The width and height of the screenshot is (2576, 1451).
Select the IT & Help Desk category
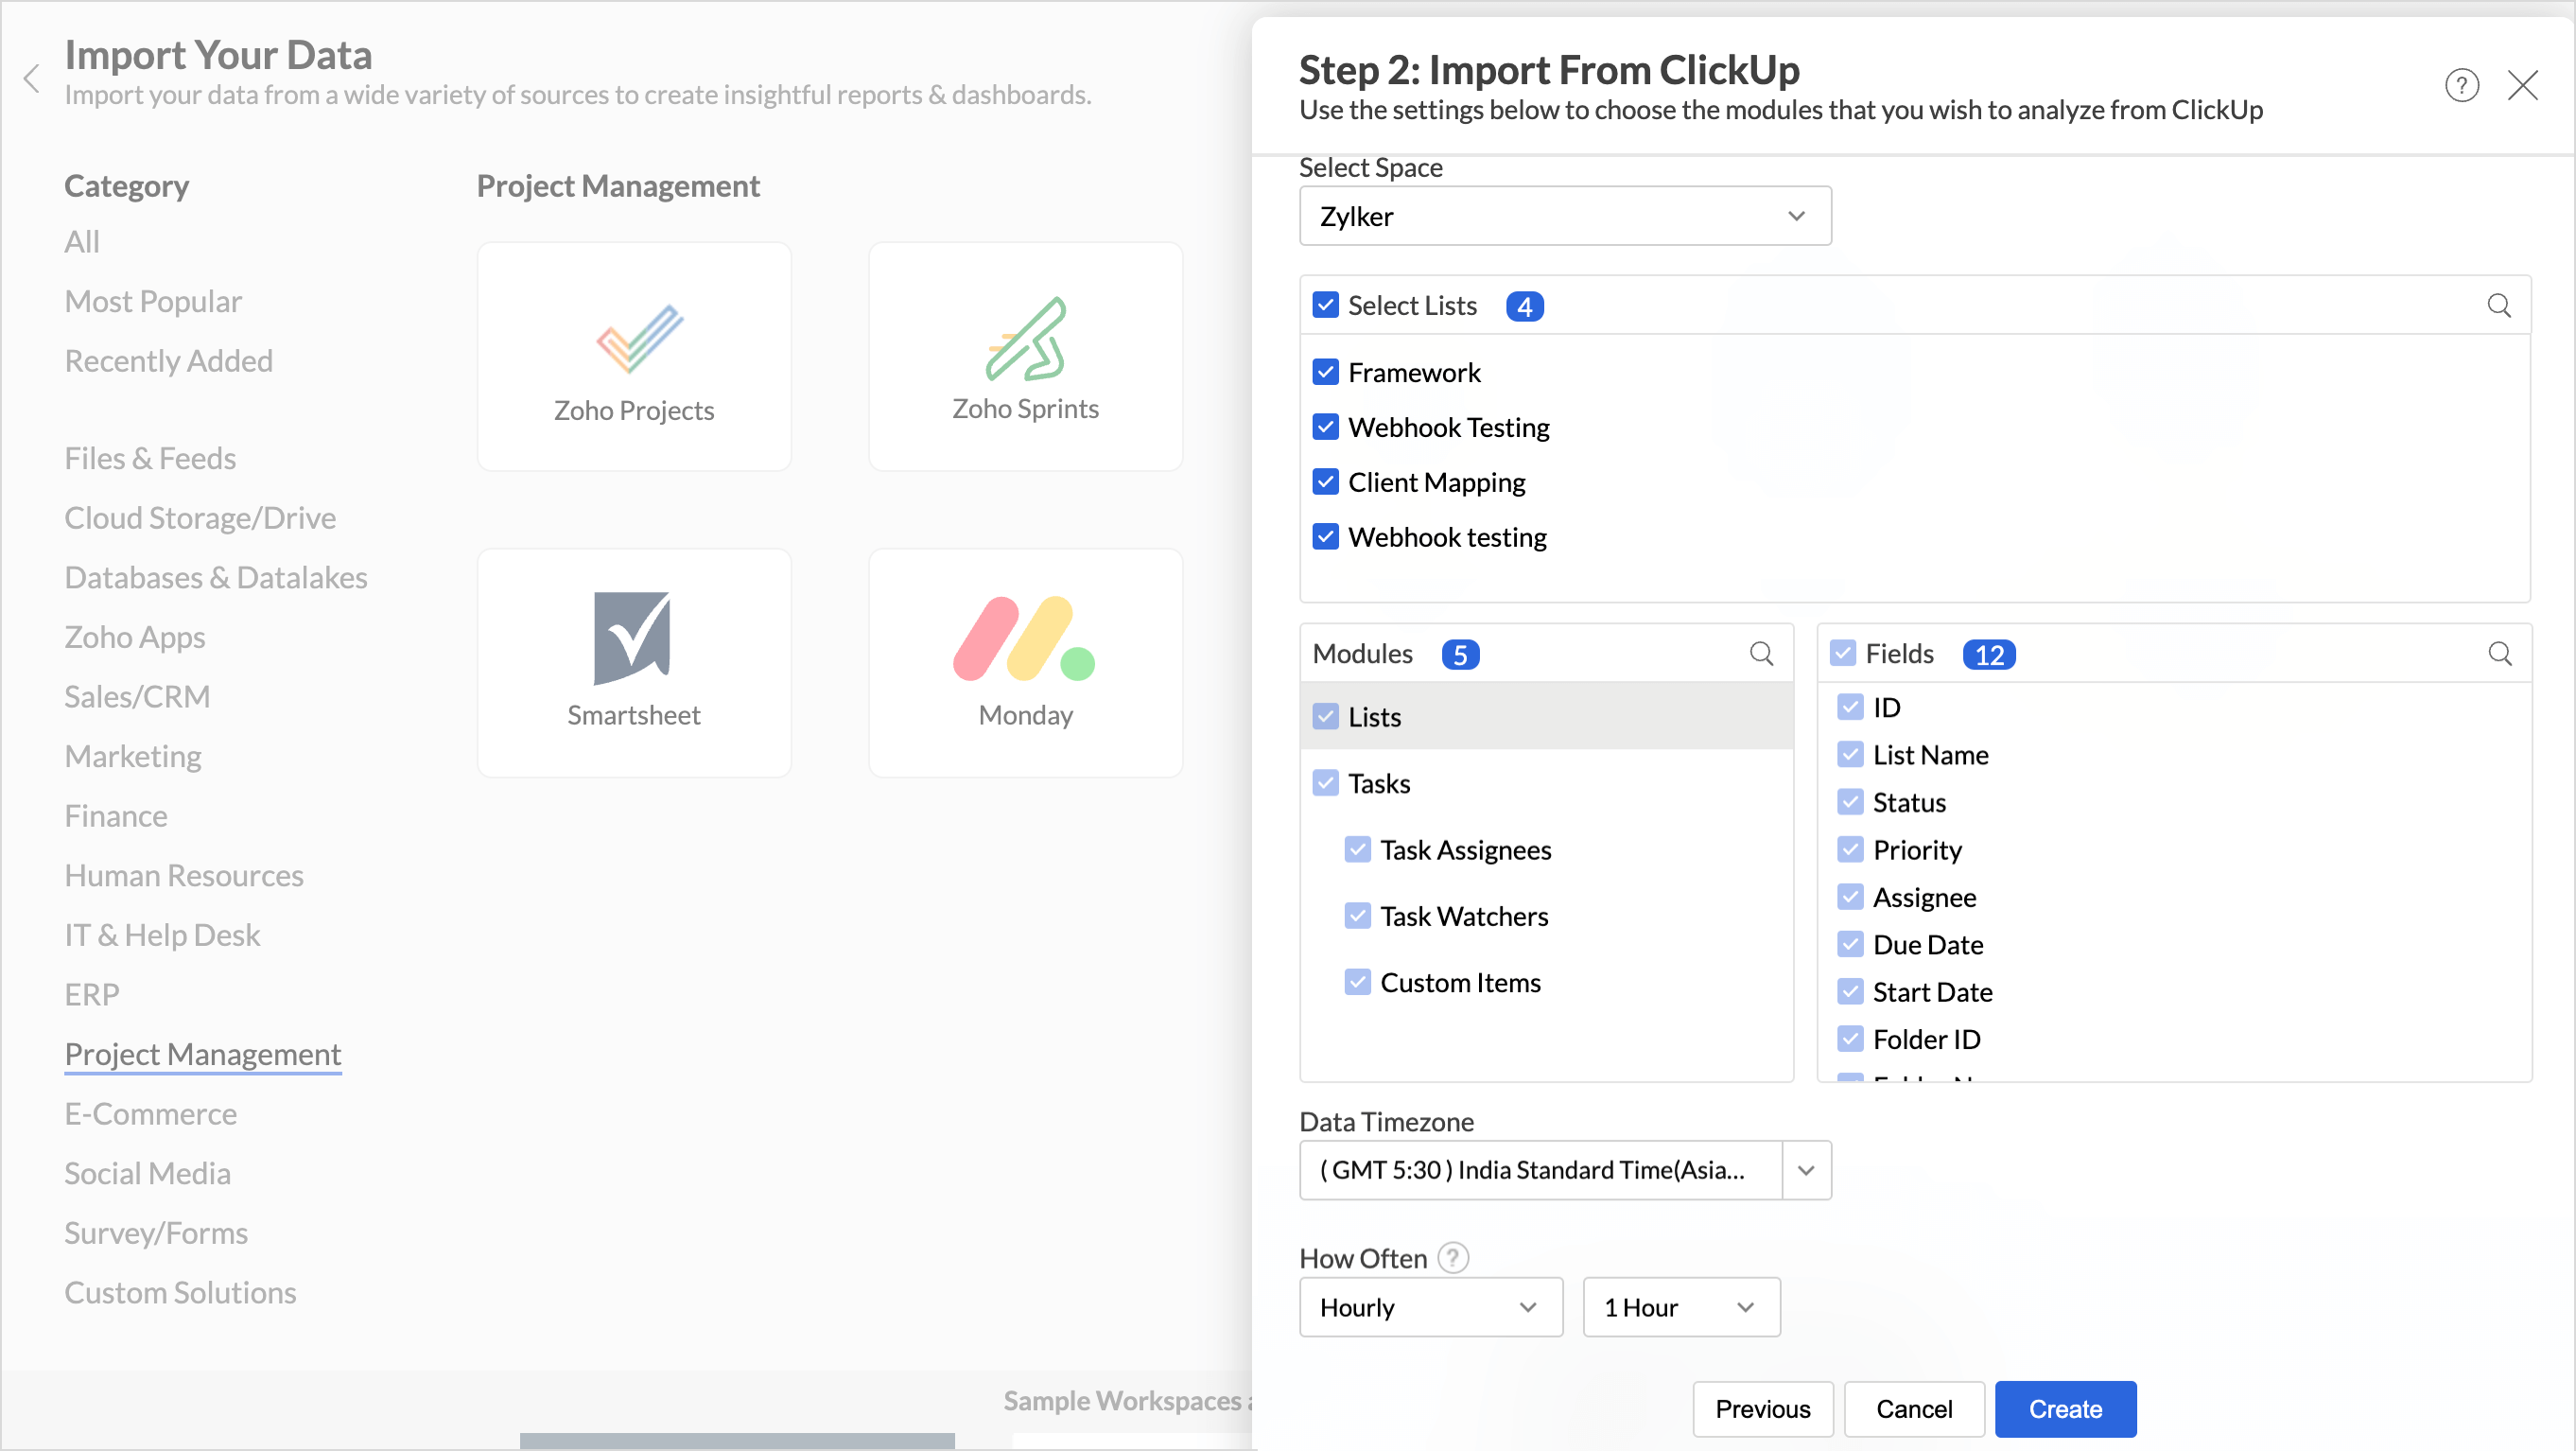coord(162,935)
